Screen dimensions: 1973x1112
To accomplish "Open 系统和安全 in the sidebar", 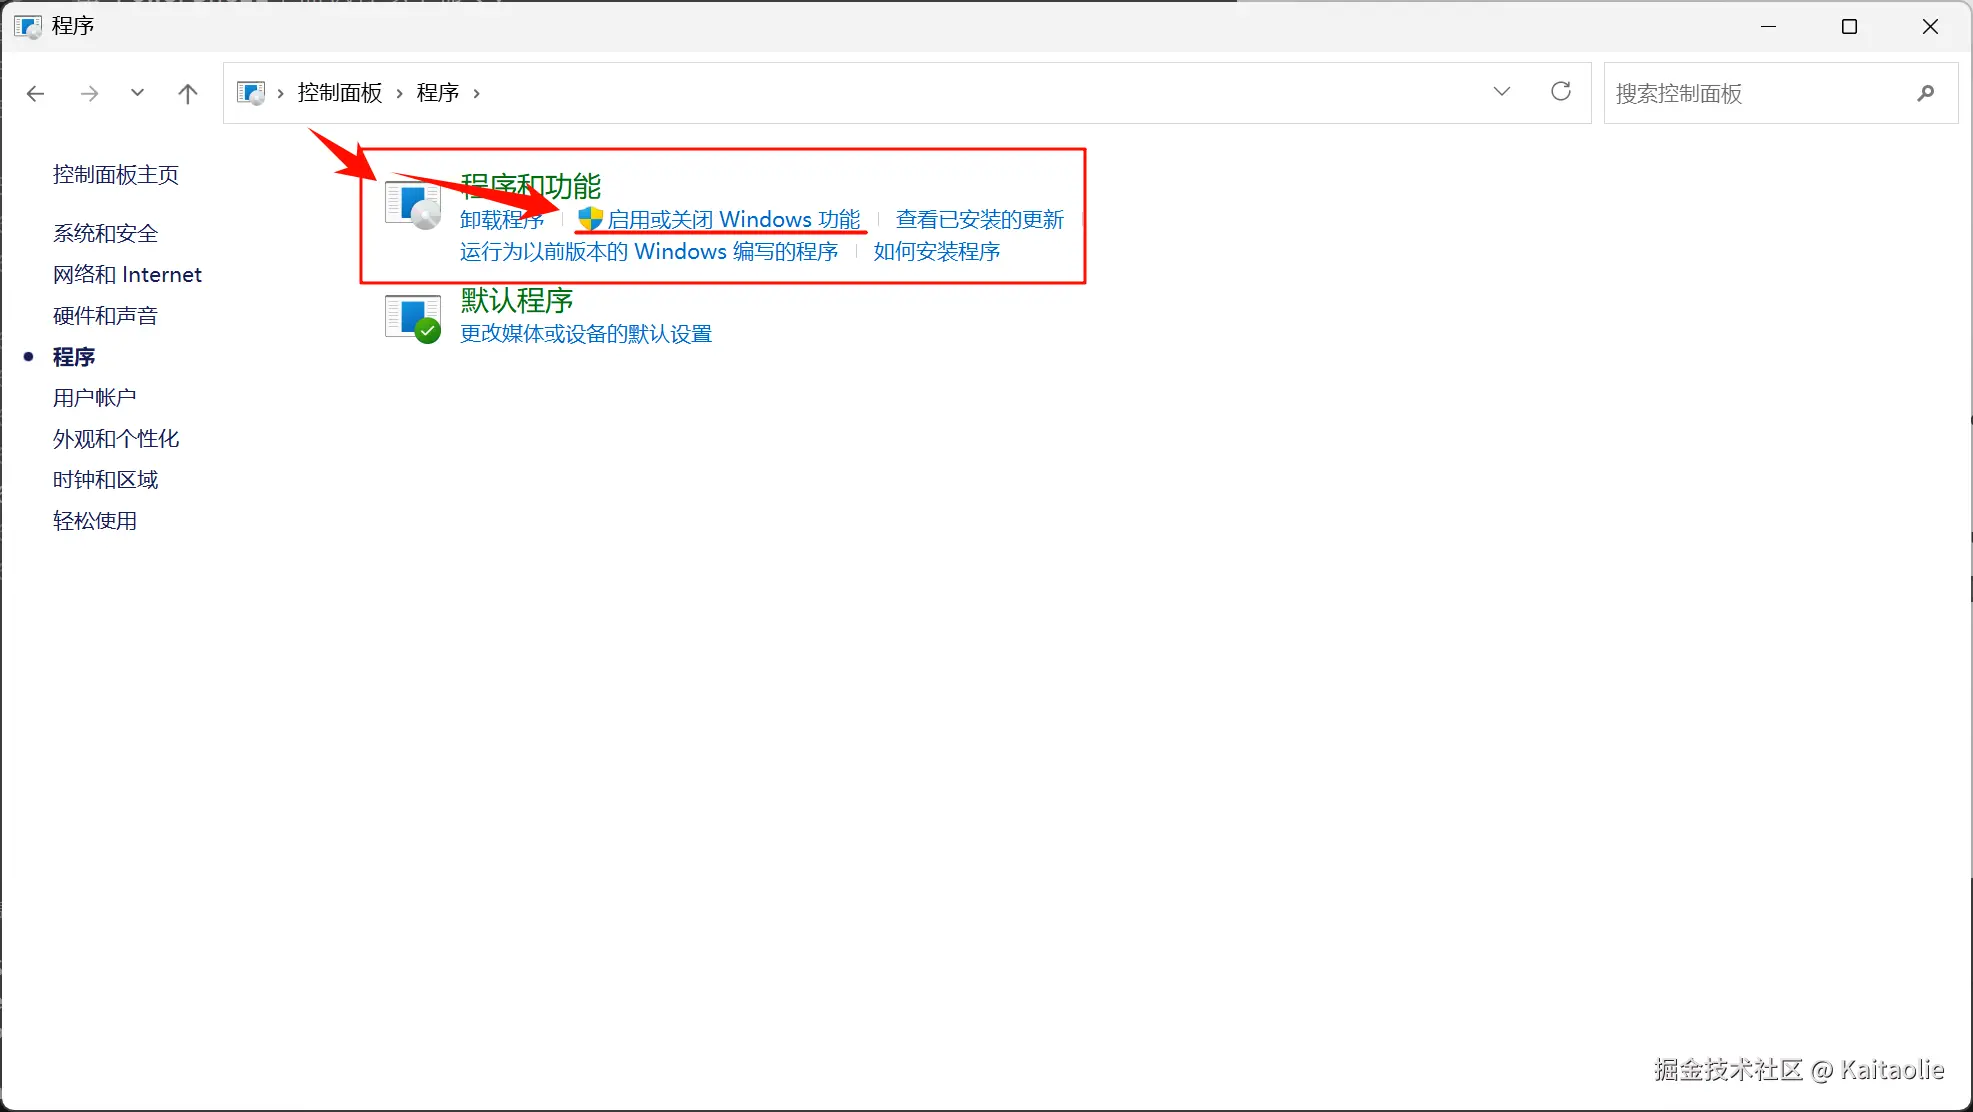I will [105, 234].
